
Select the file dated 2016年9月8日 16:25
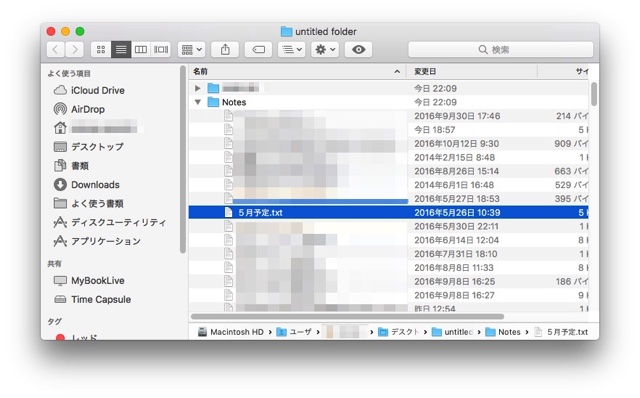pos(389,281)
